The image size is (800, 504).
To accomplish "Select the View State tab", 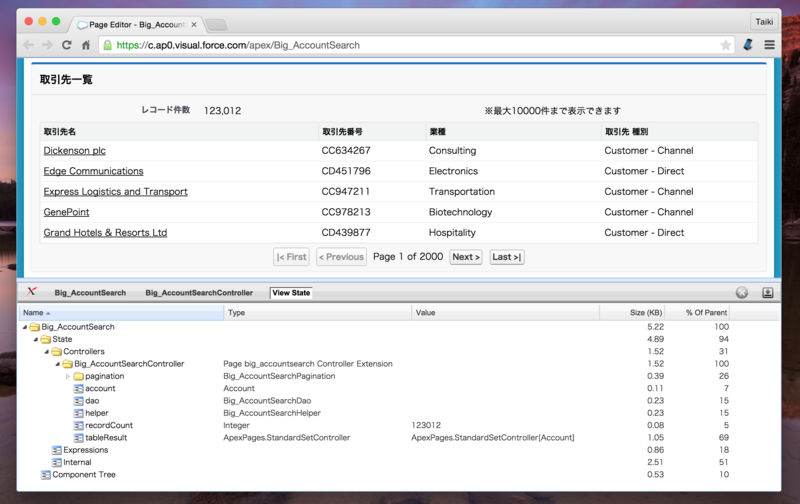I will pos(291,293).
